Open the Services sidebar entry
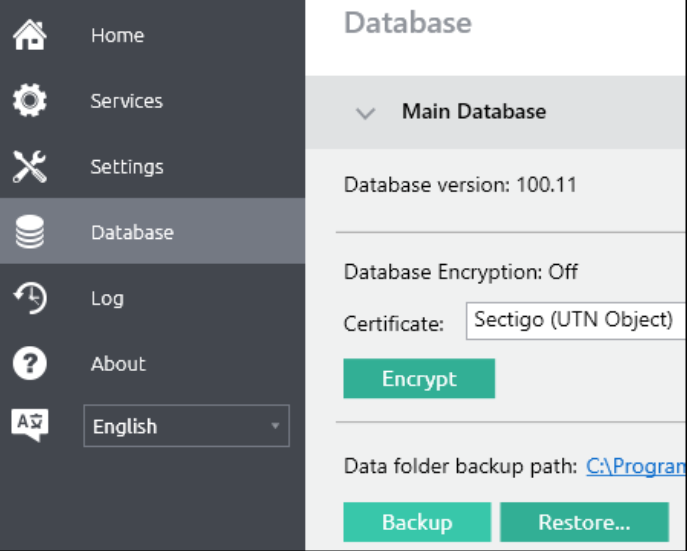This screenshot has height=551, width=687. 126,101
